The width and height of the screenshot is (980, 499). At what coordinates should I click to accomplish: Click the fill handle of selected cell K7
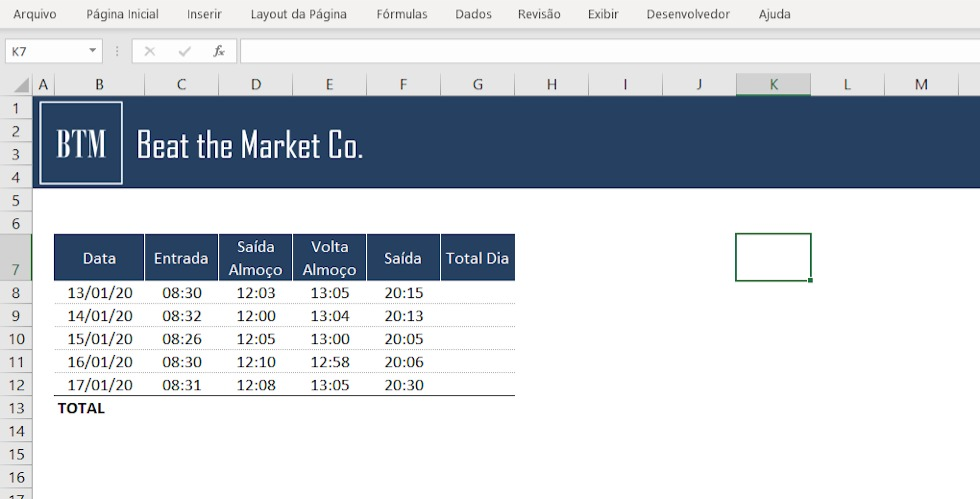(810, 280)
